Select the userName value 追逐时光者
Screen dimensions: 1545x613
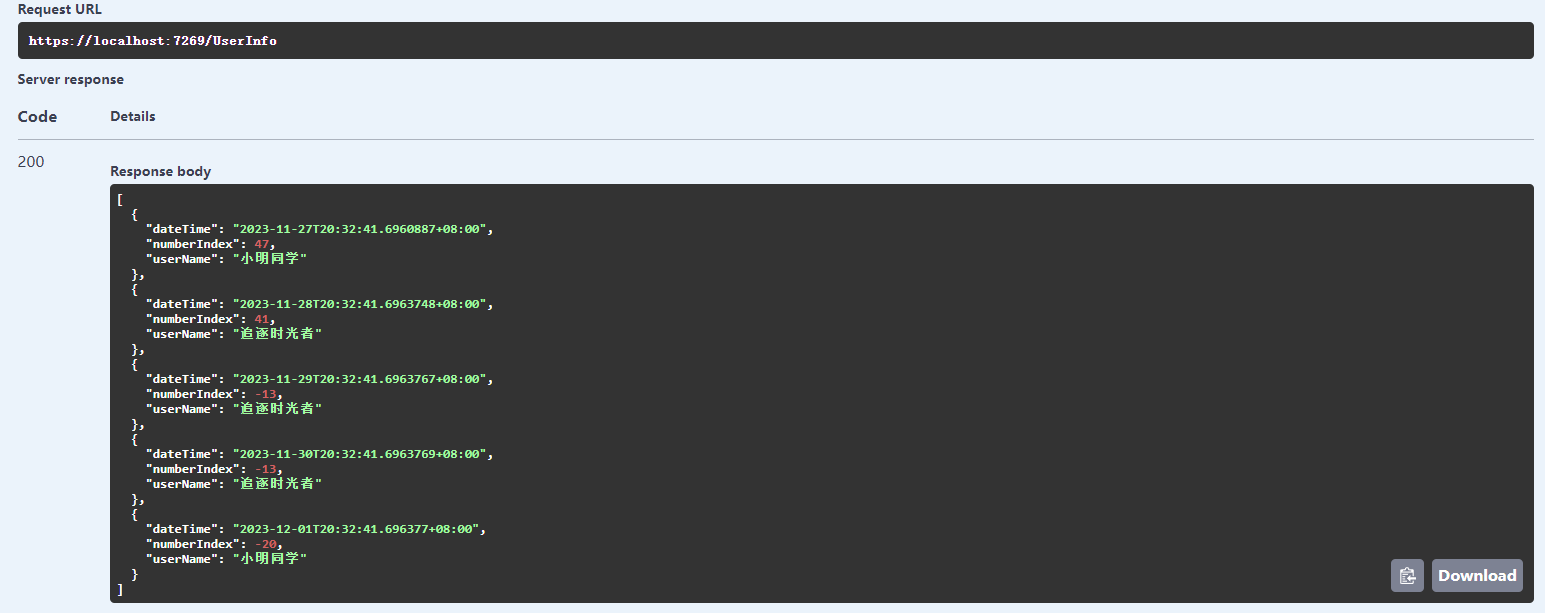point(277,333)
